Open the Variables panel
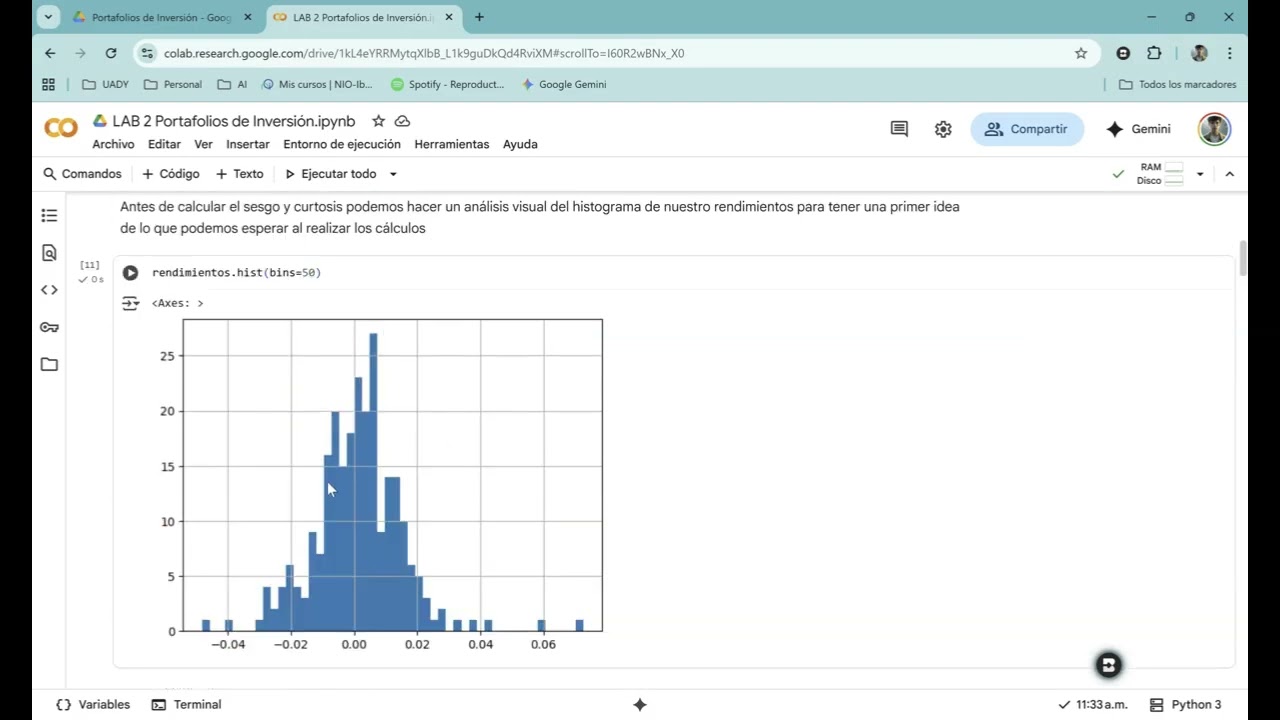1280x720 pixels. coord(93,705)
